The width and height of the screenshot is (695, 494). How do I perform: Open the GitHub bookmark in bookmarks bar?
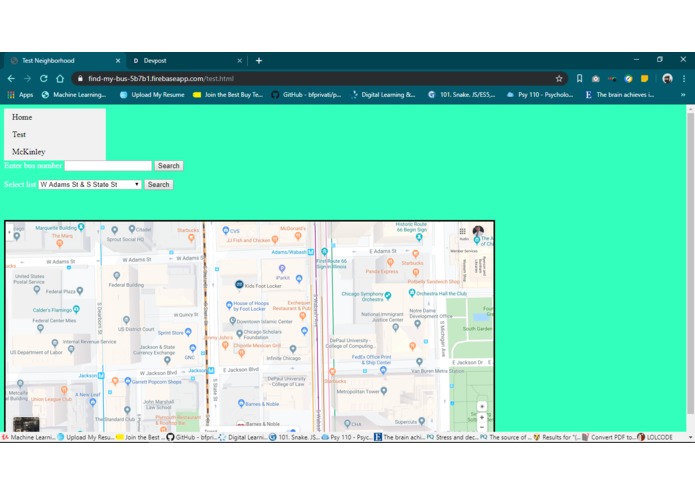click(306, 94)
